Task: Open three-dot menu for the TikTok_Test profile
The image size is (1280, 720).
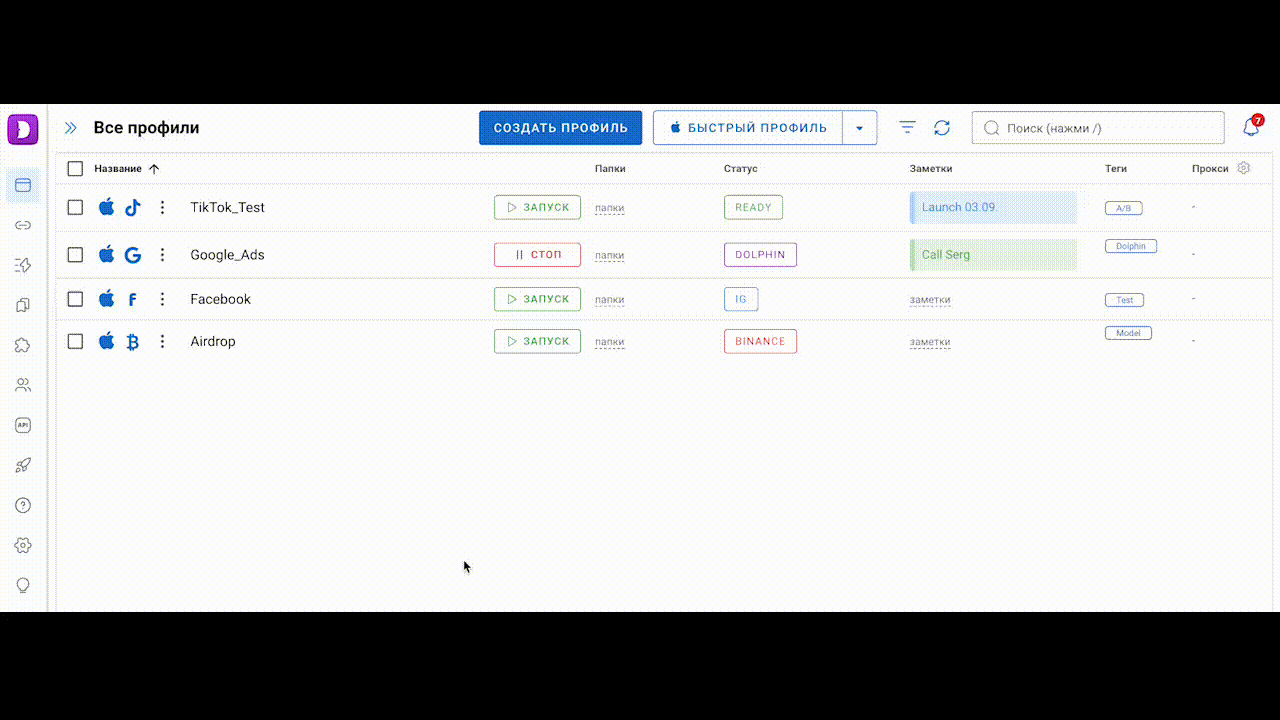Action: click(x=162, y=207)
